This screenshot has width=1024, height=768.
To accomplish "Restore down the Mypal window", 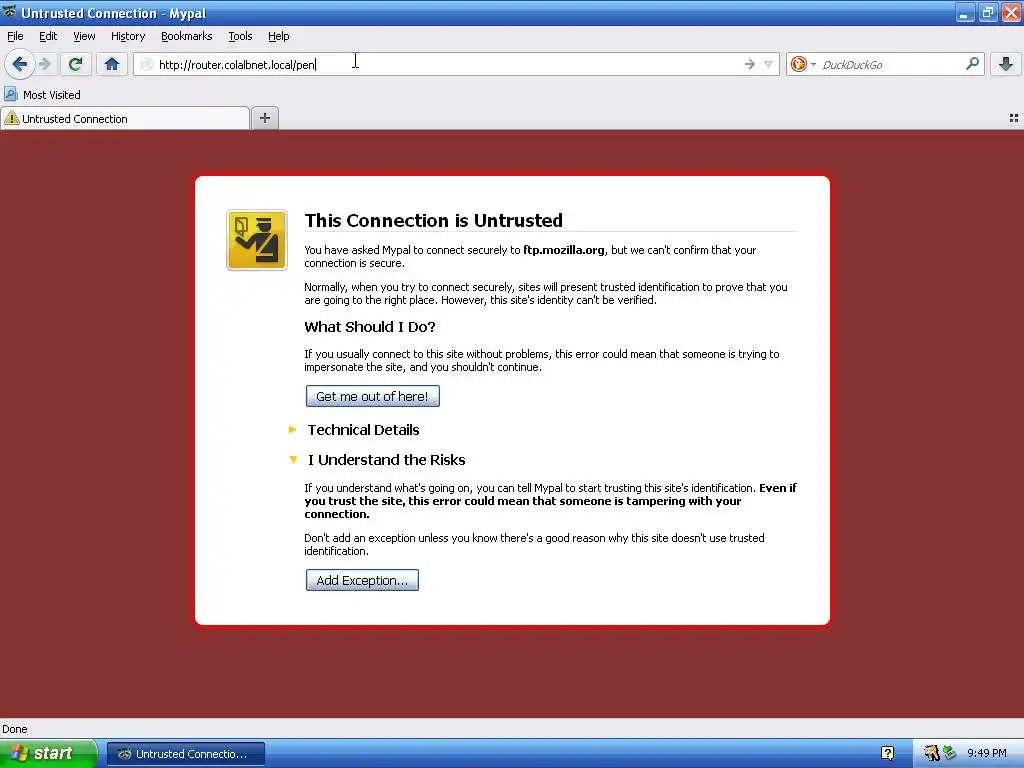I will coord(987,12).
